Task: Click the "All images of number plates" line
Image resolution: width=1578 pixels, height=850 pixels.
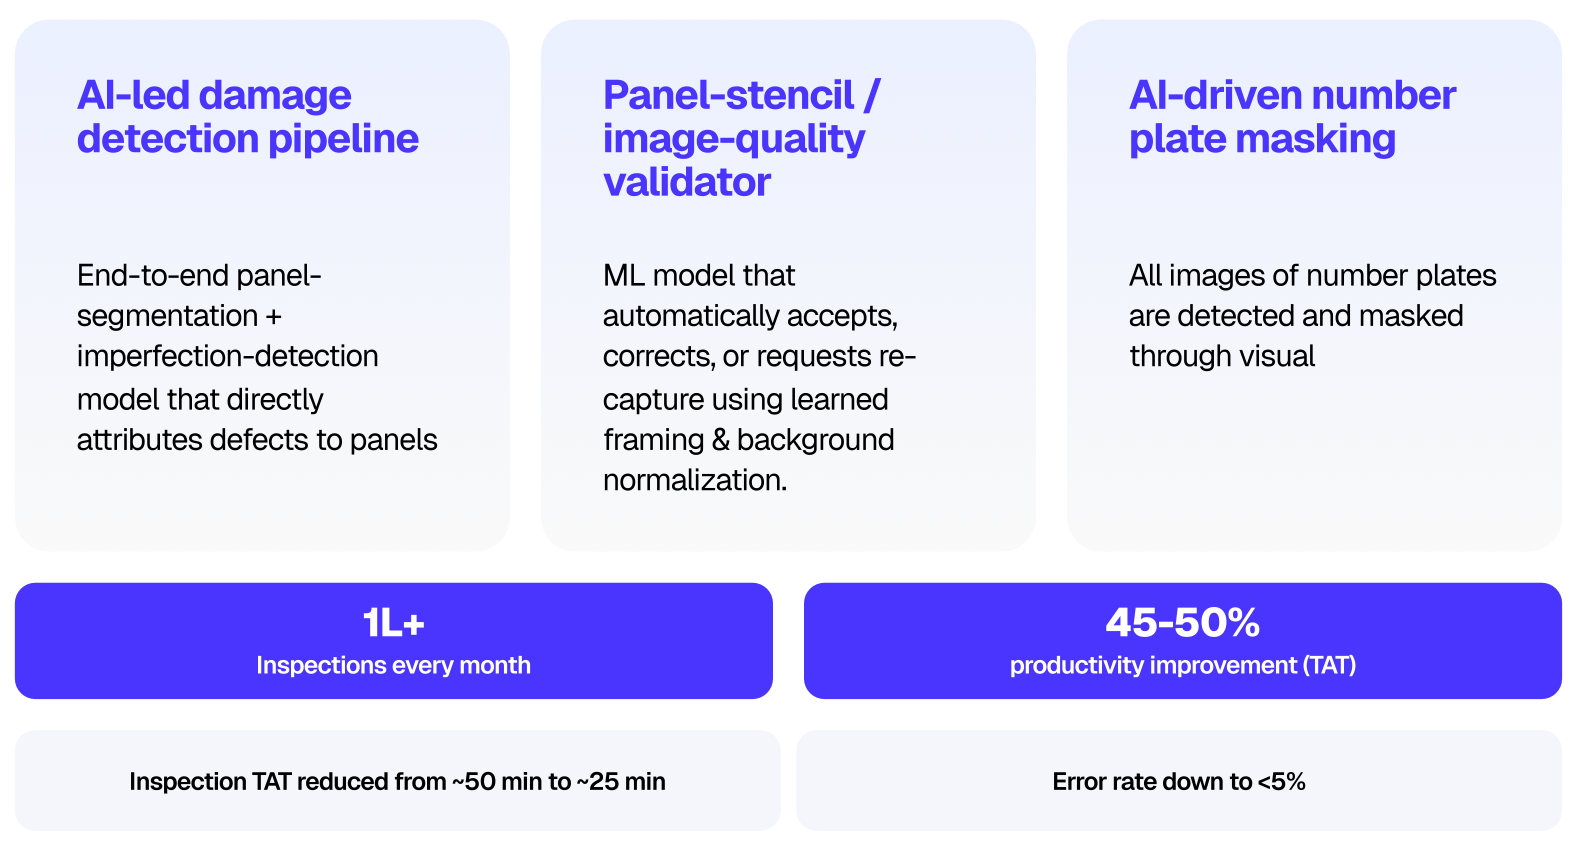Action: click(1312, 276)
